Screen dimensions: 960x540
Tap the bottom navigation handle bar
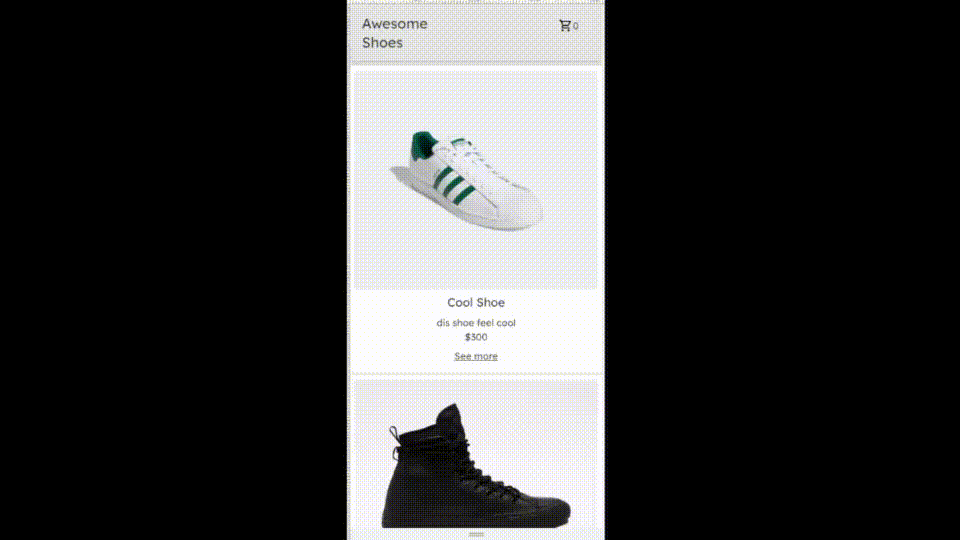(x=476, y=534)
